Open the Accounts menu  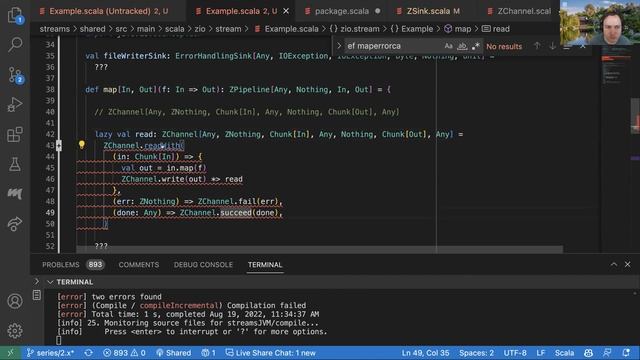[x=15, y=301]
